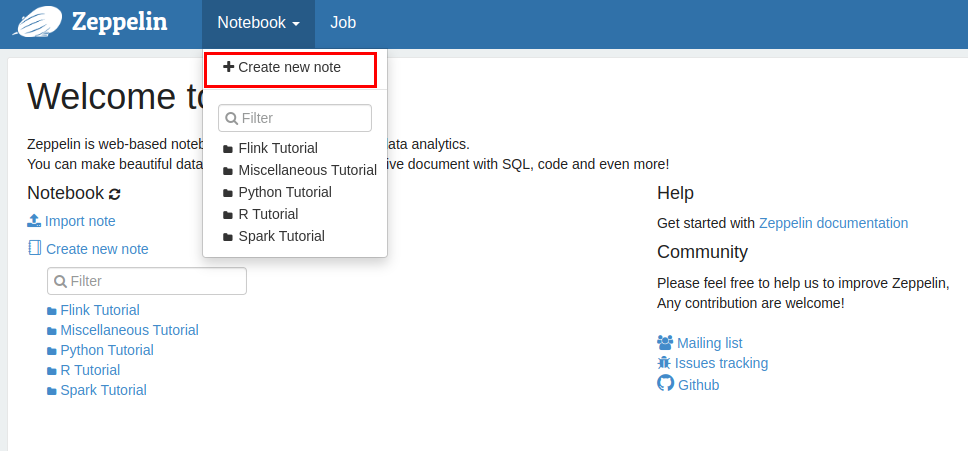Viewport: 968px width, 451px height.
Task: Open Python Tutorial folder in dropdown
Action: click(285, 192)
